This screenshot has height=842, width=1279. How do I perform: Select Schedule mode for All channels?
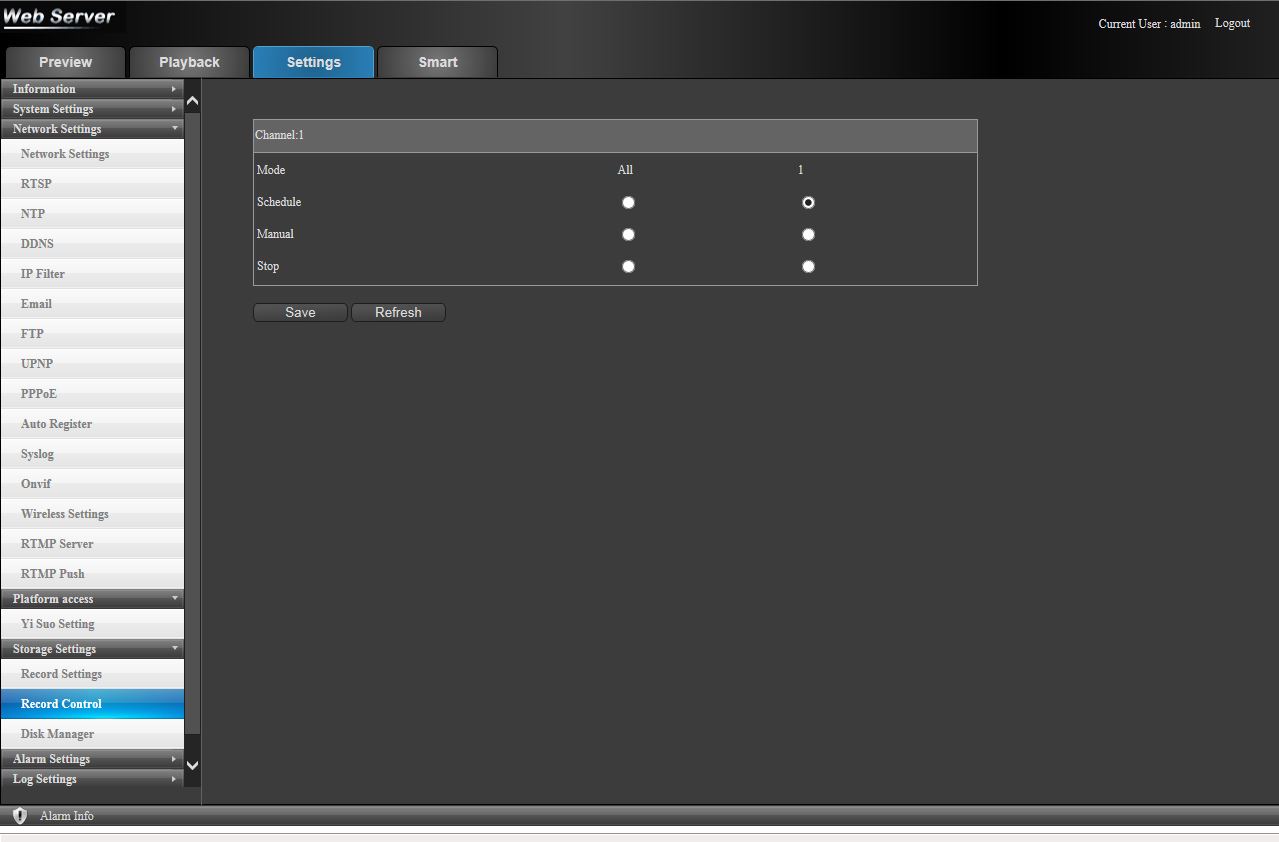click(628, 202)
